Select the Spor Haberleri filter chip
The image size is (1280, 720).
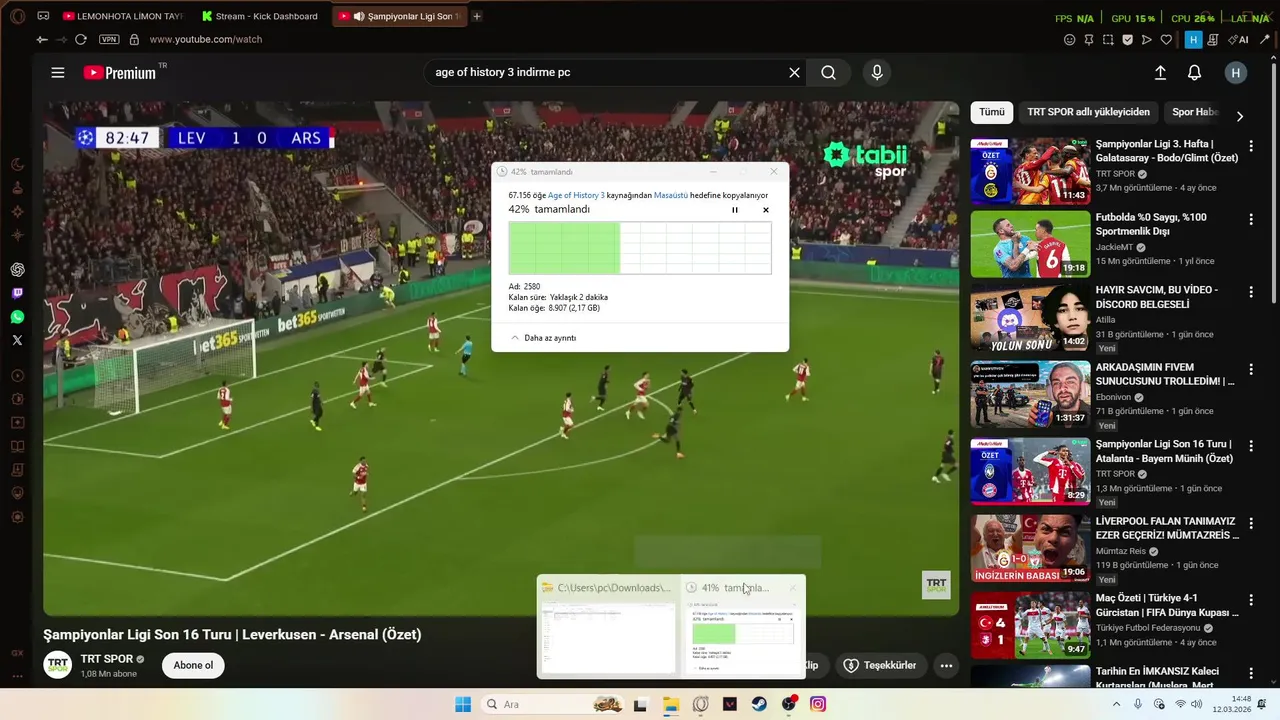[1196, 112]
